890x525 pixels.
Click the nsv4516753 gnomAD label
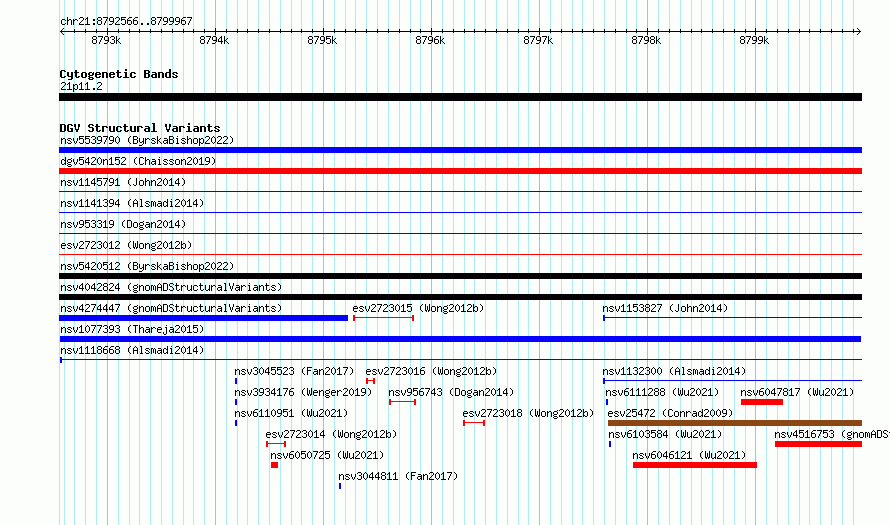click(832, 434)
